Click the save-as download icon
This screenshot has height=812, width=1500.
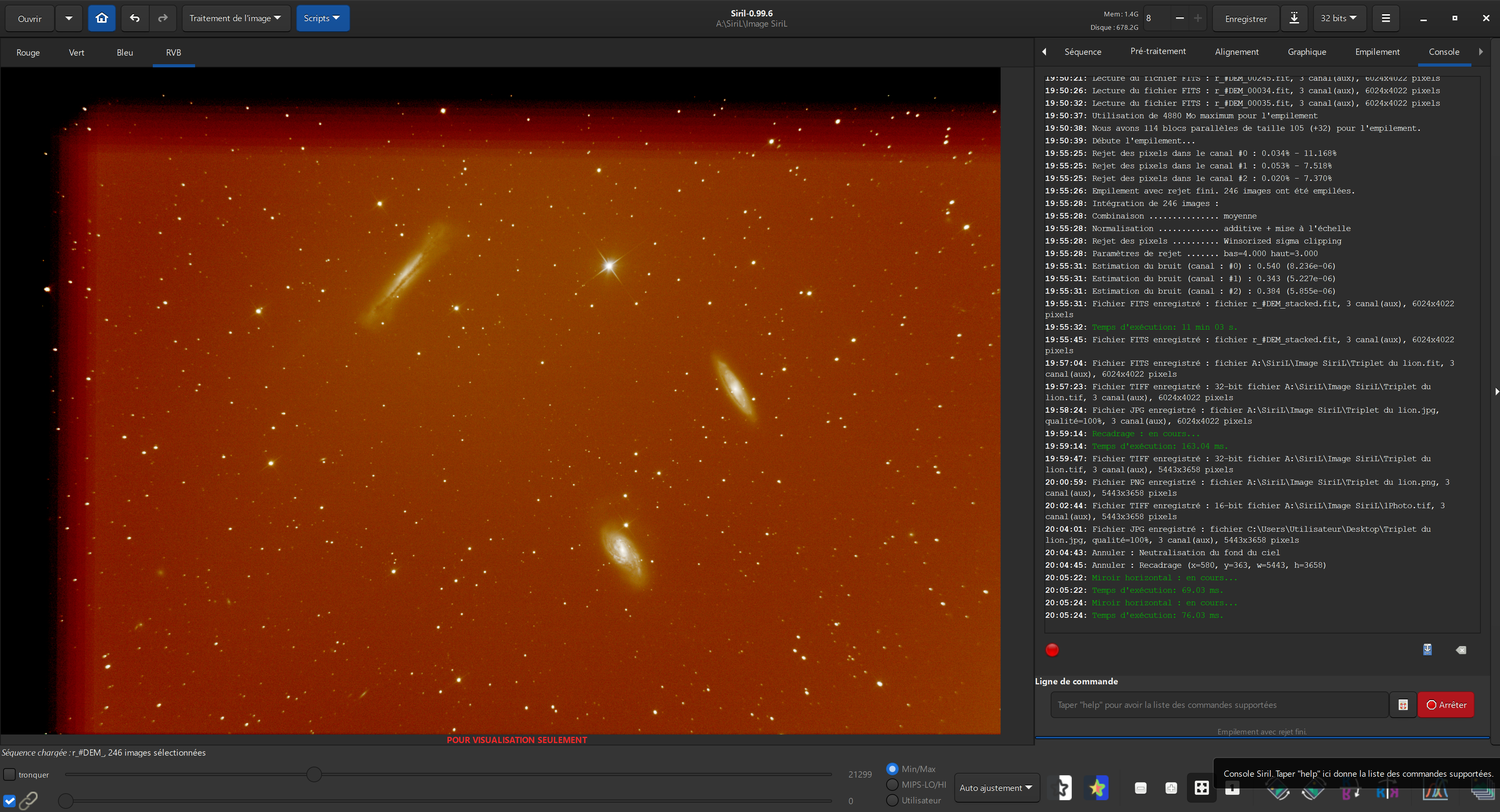point(1295,18)
